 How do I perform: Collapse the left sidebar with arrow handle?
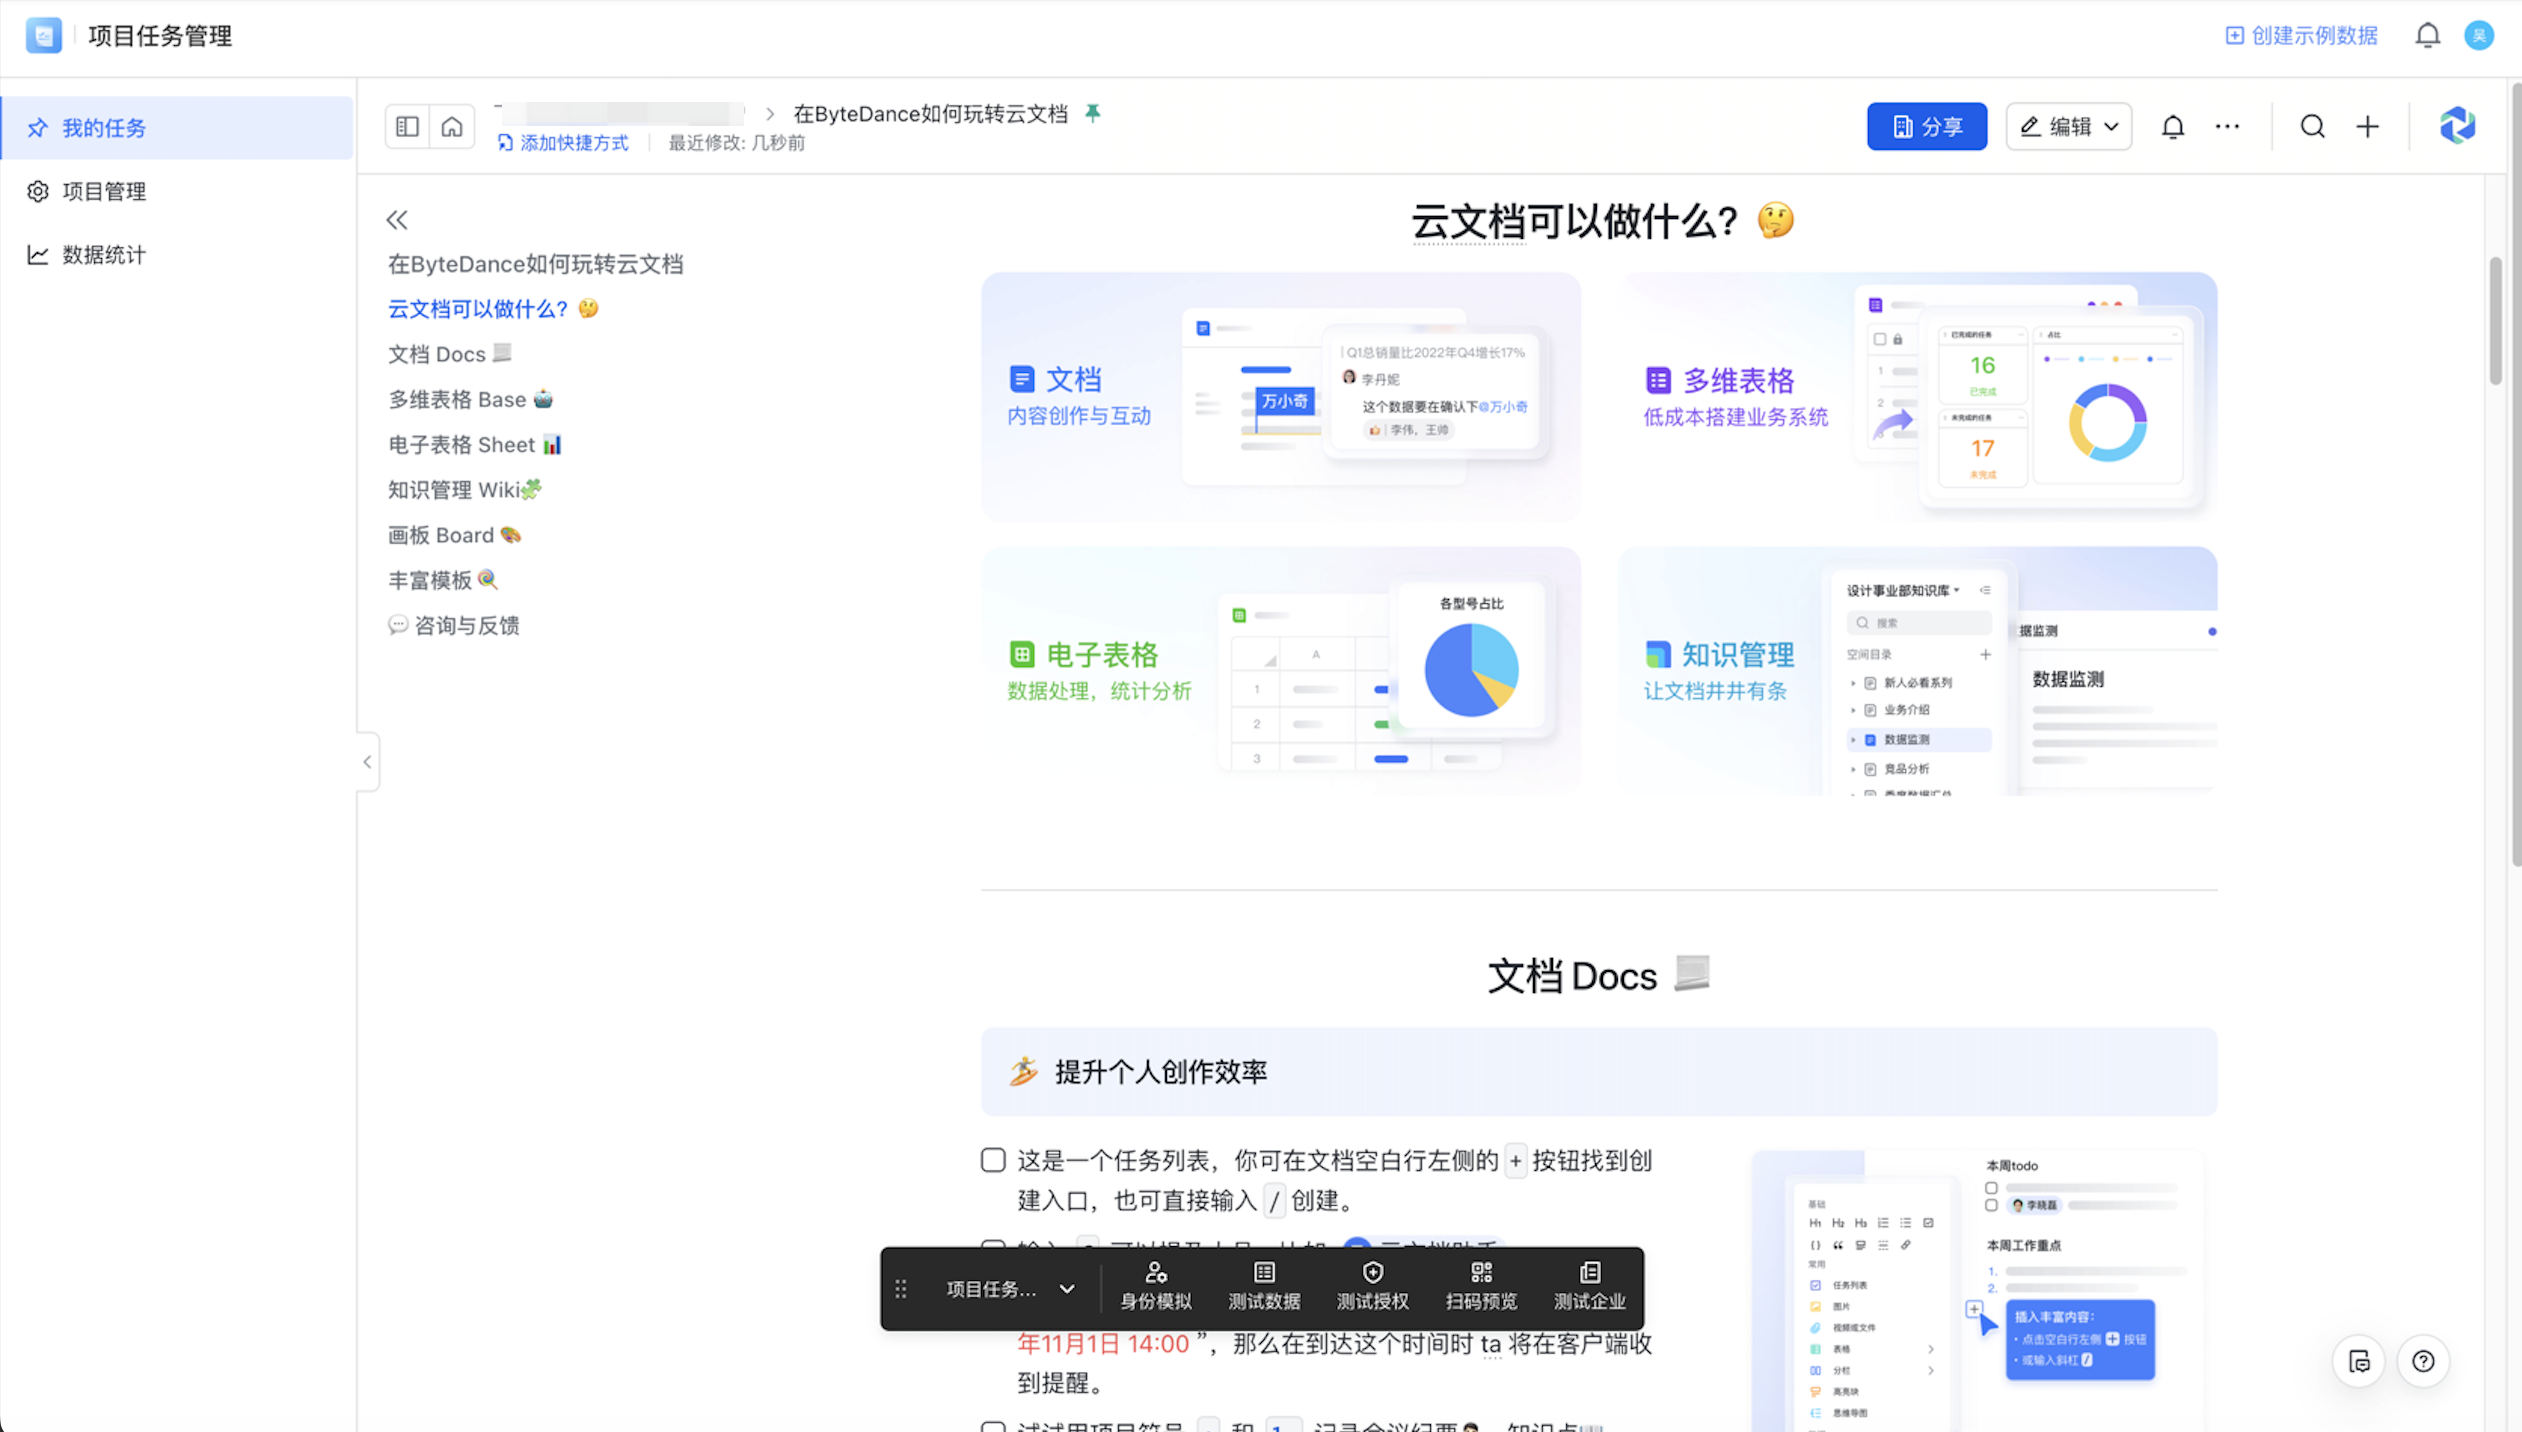click(x=368, y=762)
